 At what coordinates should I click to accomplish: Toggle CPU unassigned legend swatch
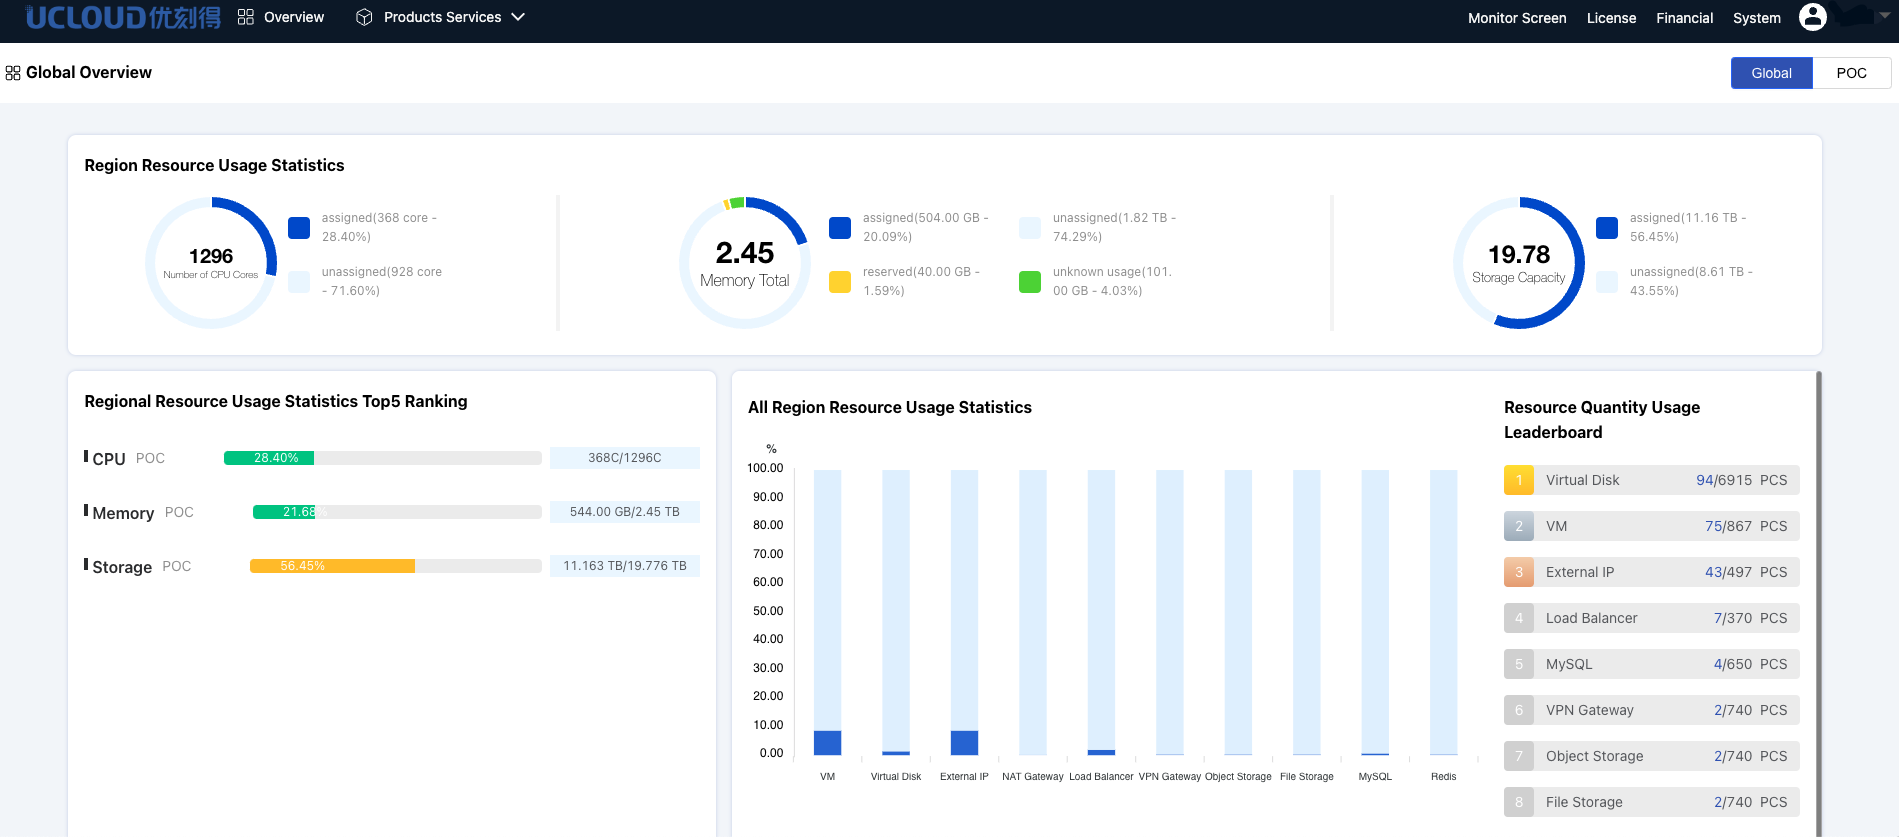point(299,282)
